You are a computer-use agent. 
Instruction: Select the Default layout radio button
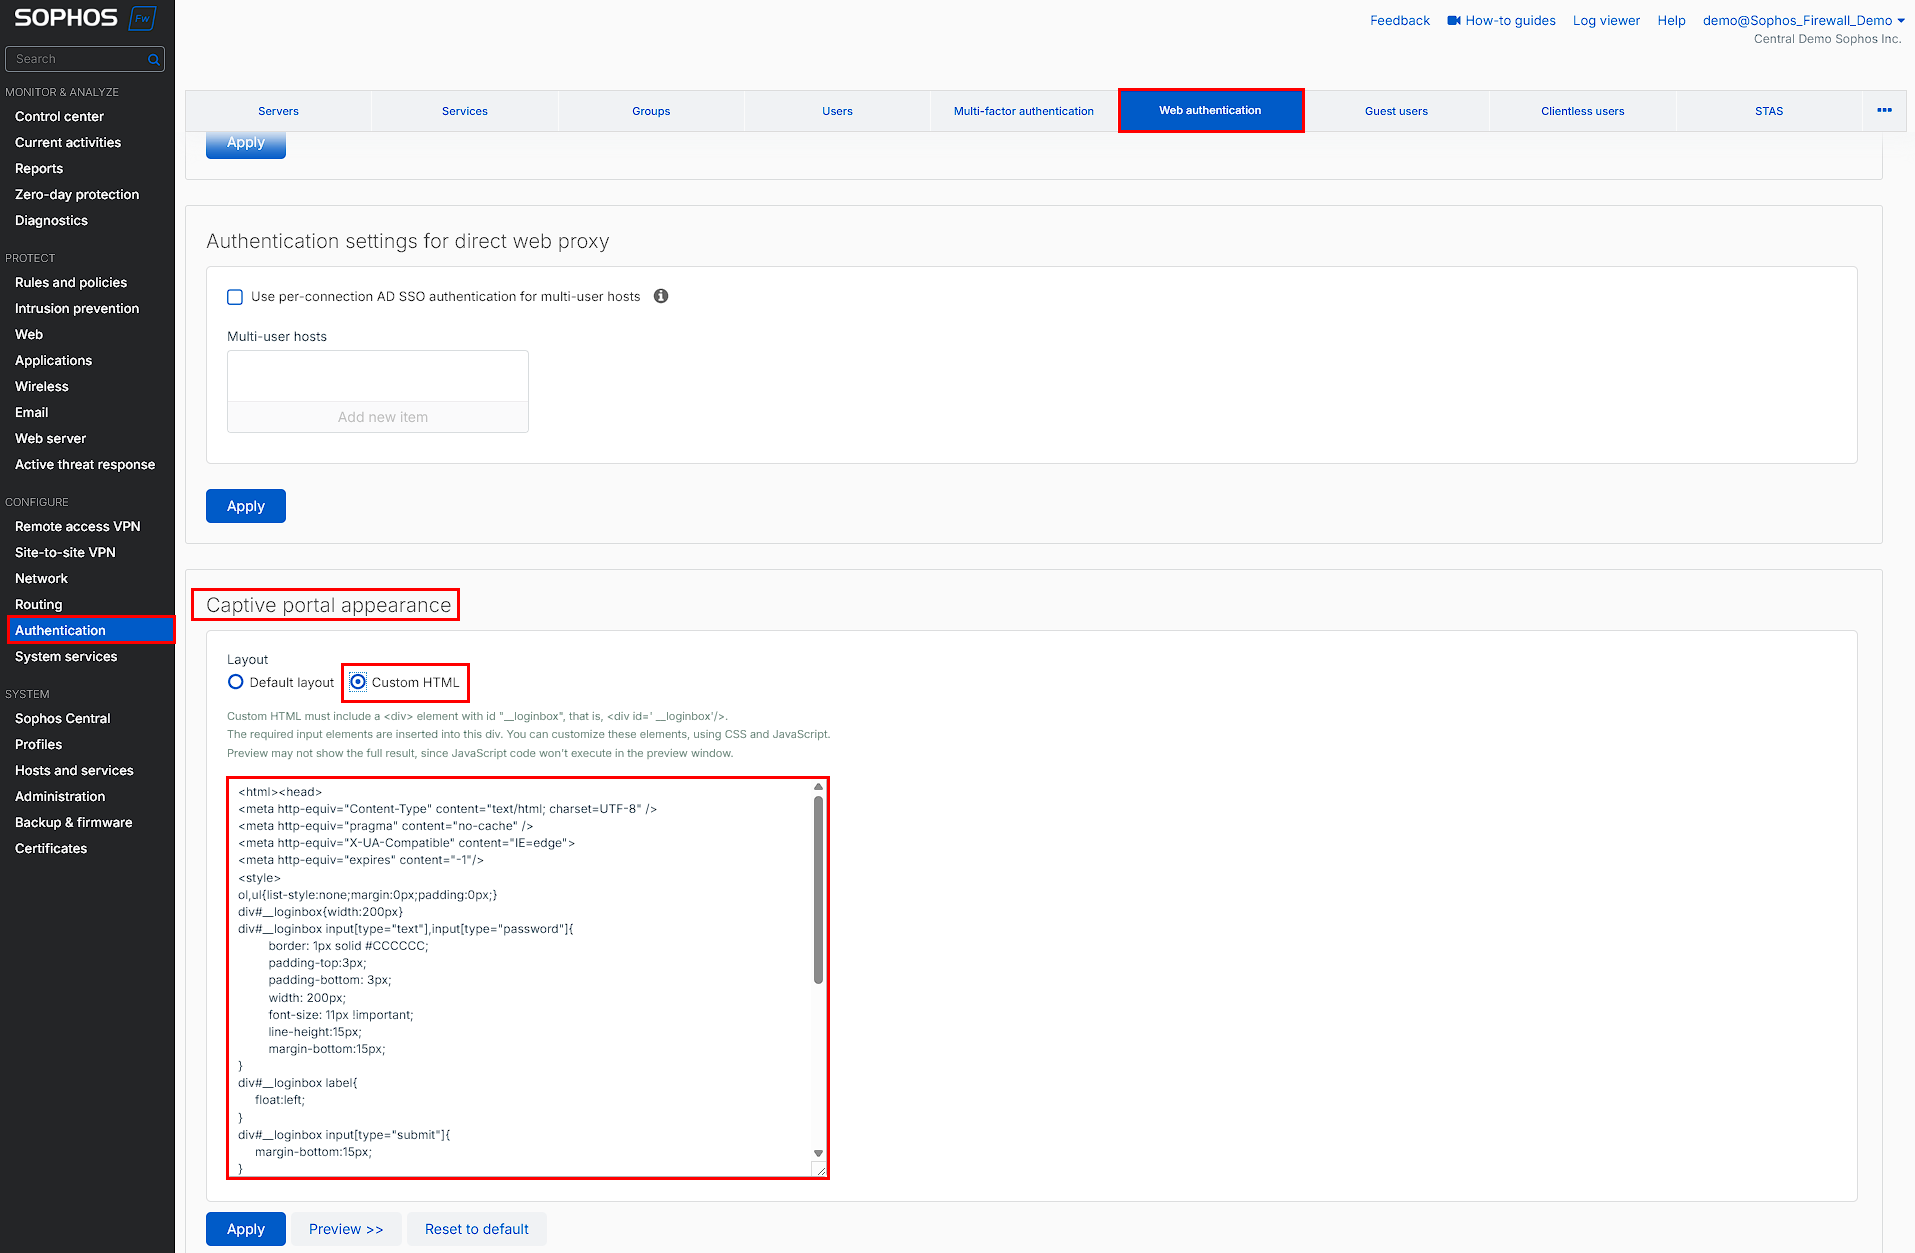(236, 682)
